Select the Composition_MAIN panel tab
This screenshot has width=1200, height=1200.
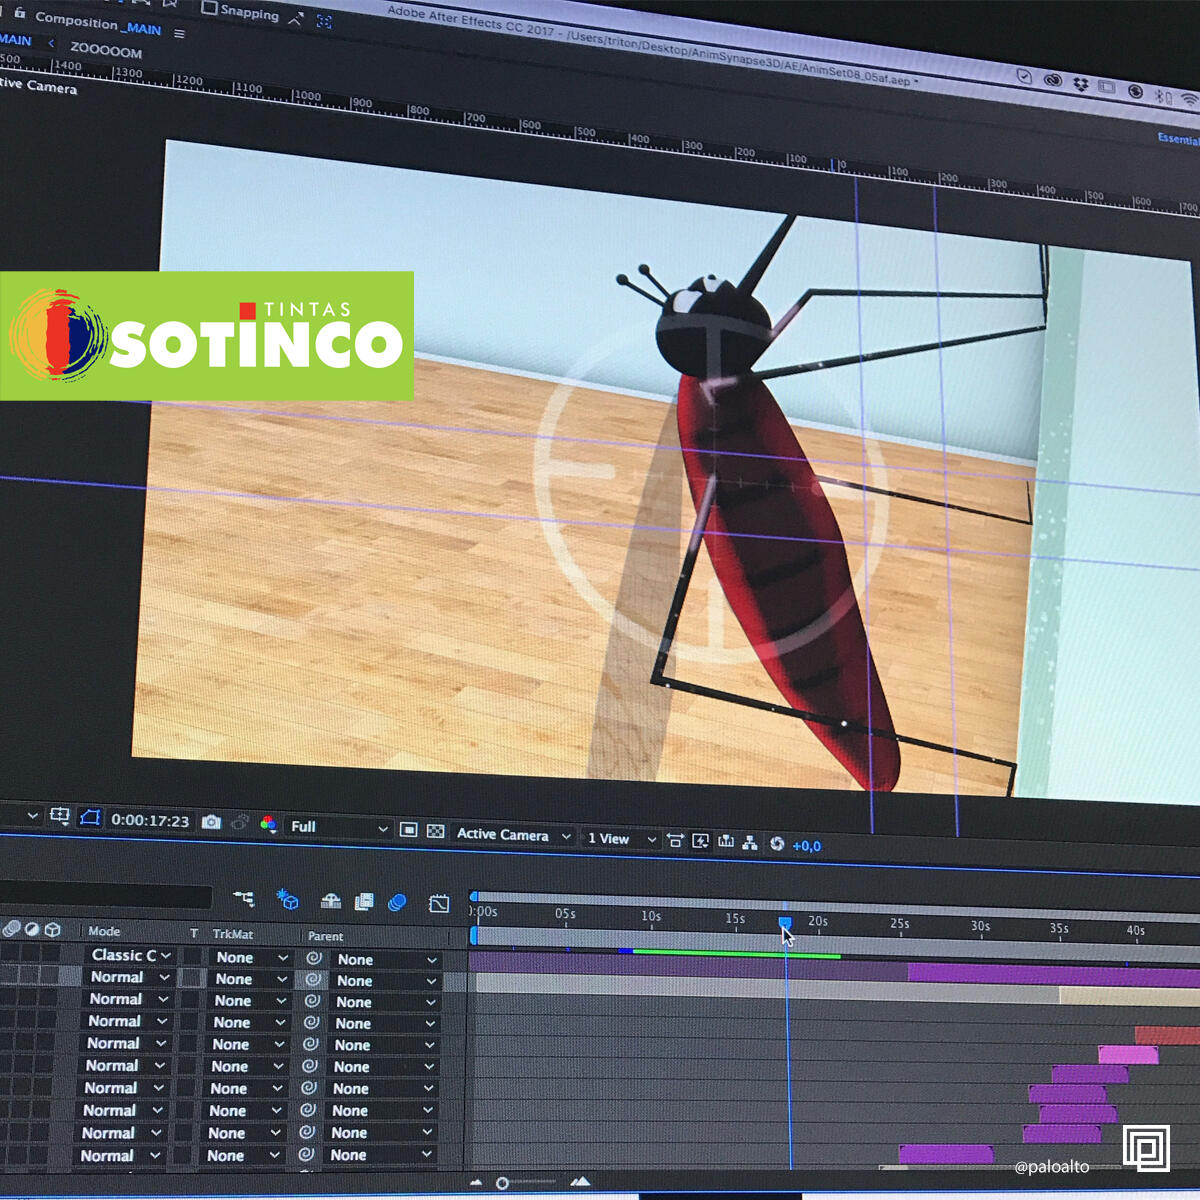pyautogui.click(x=97, y=24)
